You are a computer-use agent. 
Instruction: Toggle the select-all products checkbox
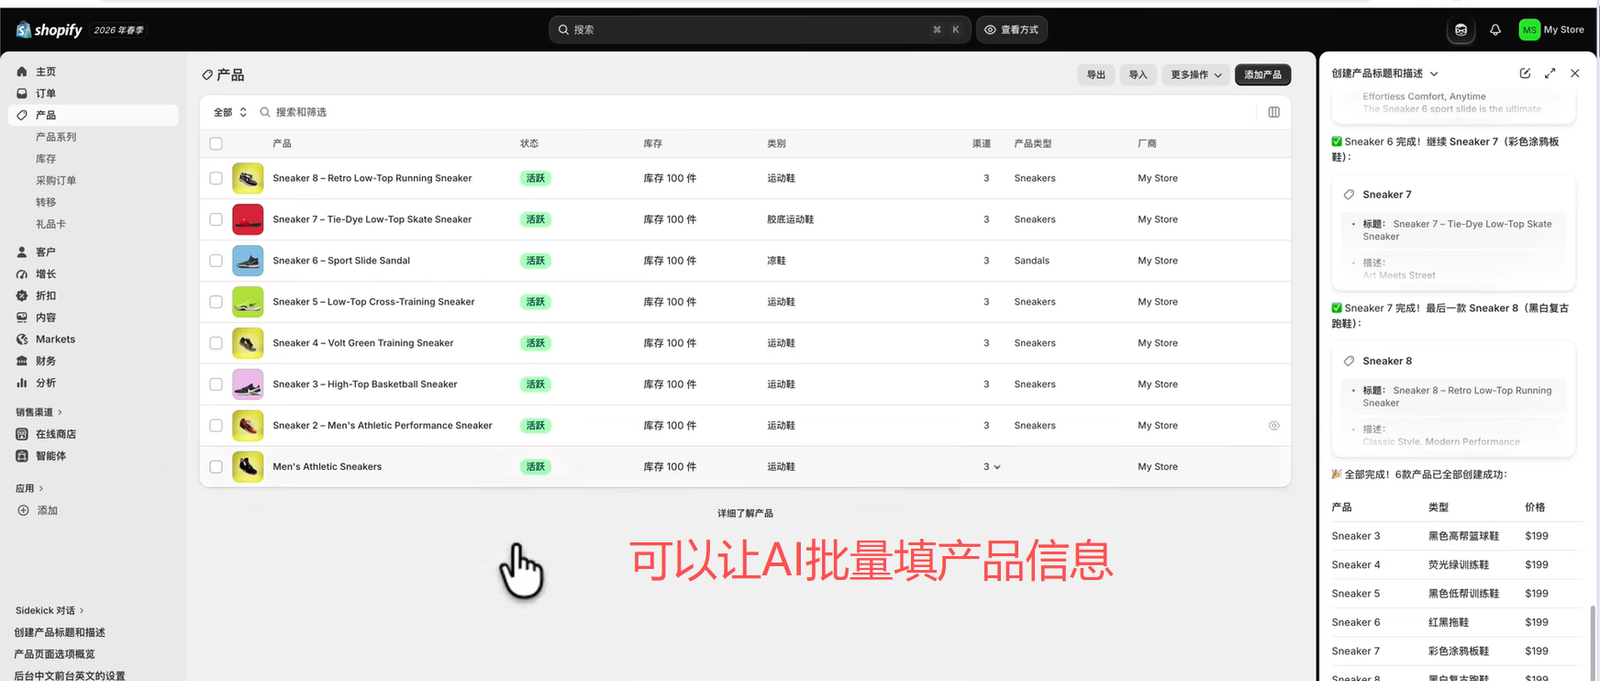216,144
